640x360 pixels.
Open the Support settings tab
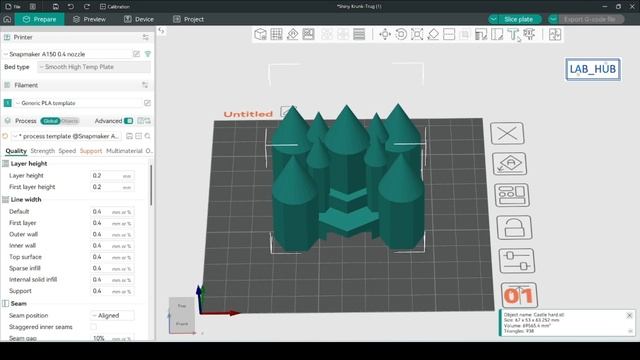pos(91,151)
